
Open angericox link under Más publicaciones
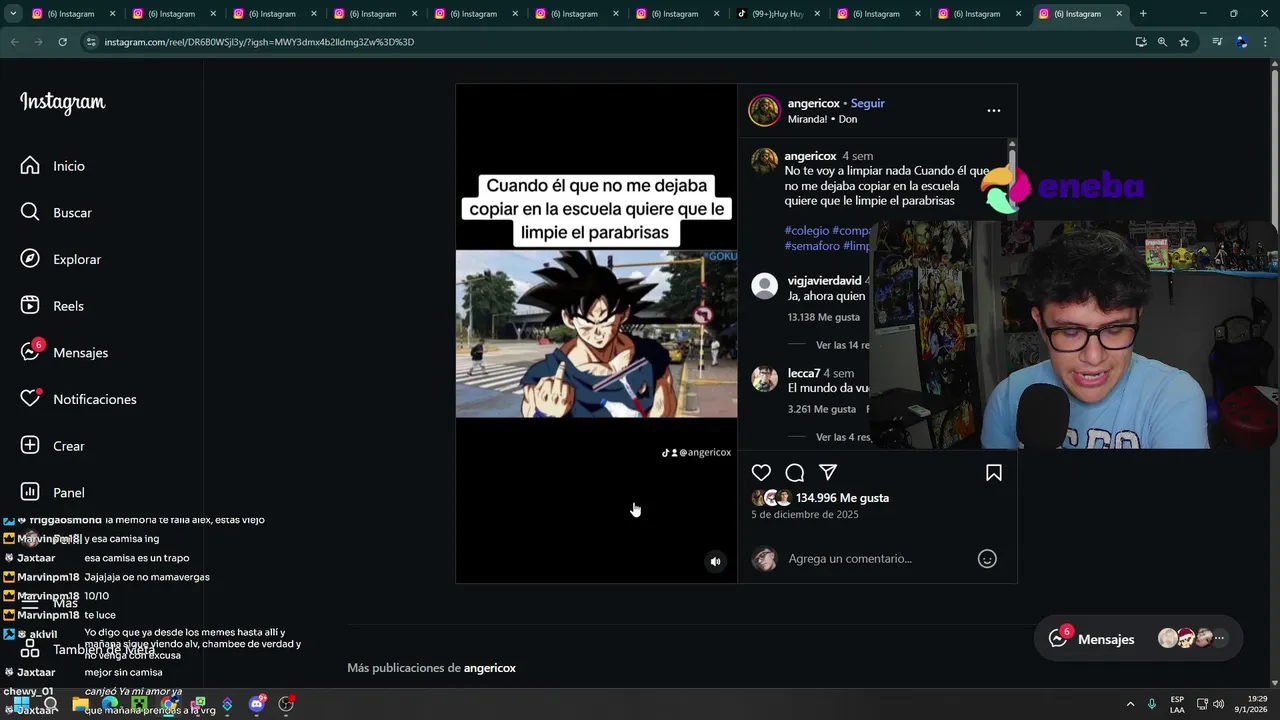(490, 668)
